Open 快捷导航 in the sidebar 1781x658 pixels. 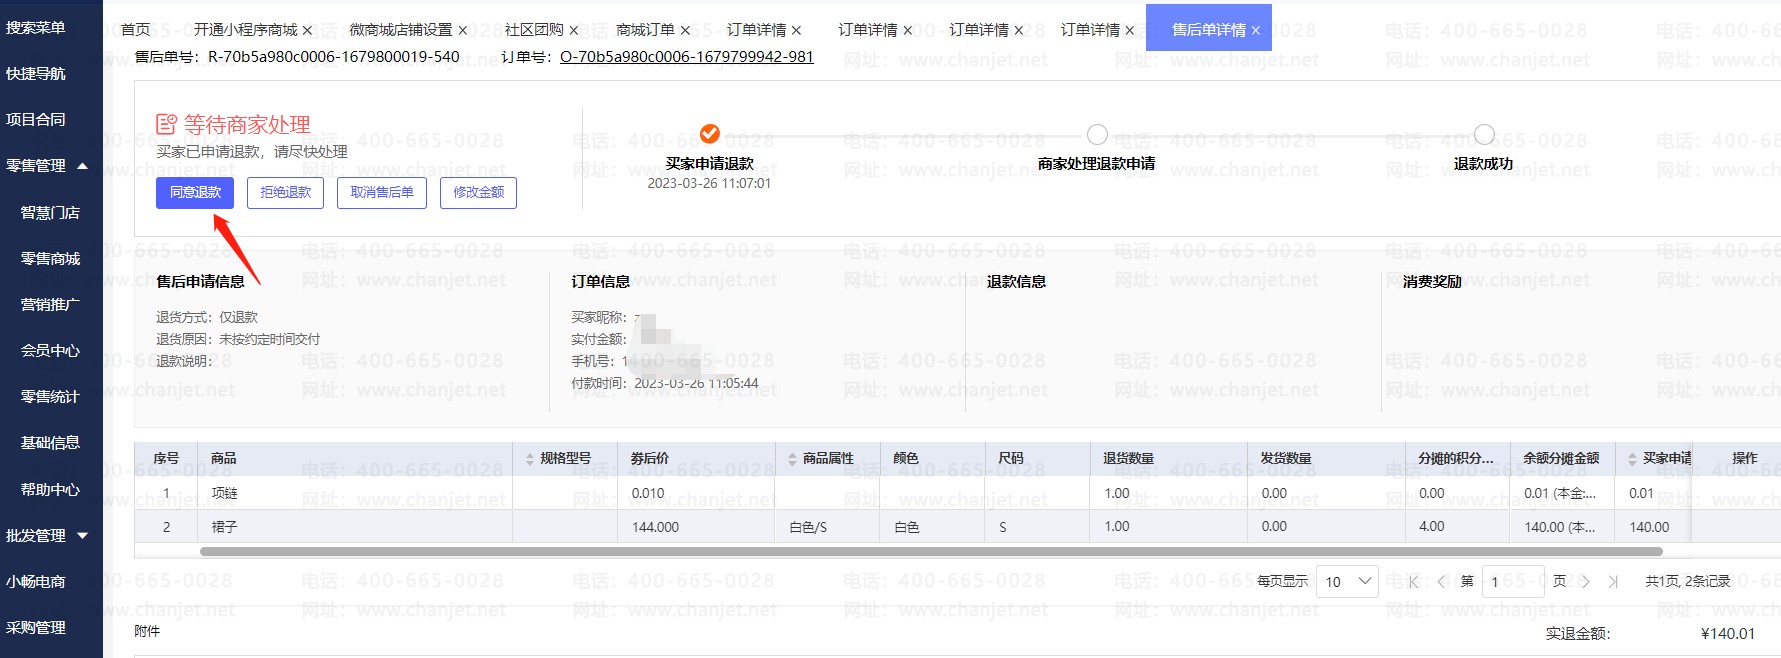tap(36, 74)
